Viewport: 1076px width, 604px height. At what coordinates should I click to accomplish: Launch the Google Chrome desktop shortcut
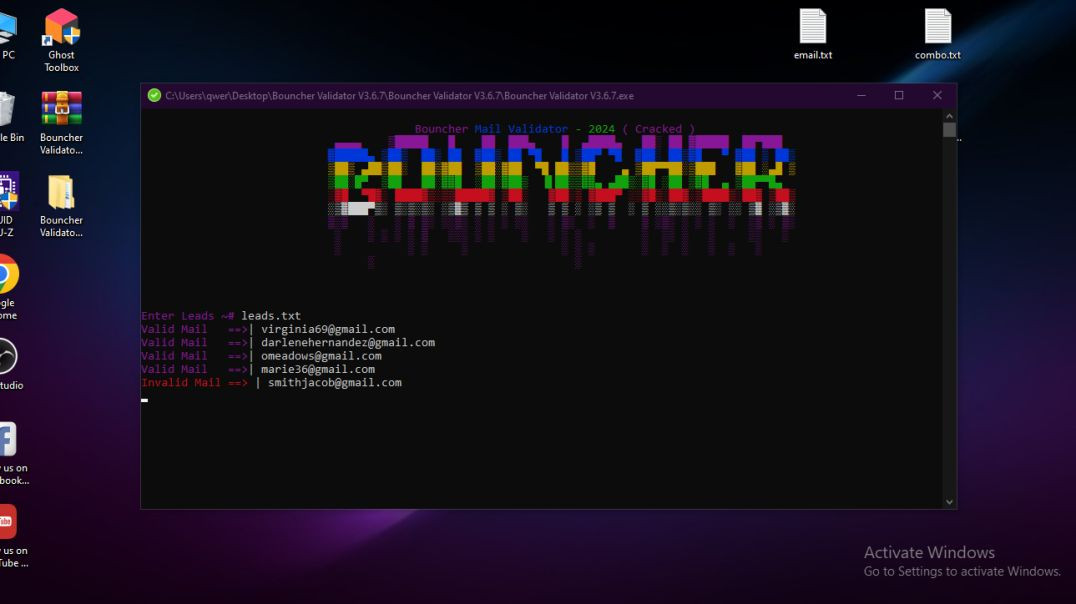[x=8, y=288]
